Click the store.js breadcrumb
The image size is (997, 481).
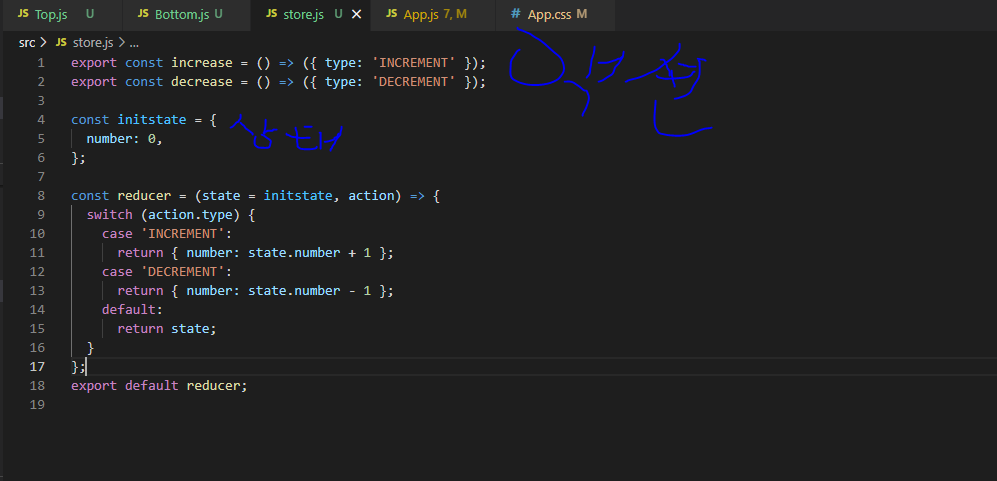click(93, 43)
